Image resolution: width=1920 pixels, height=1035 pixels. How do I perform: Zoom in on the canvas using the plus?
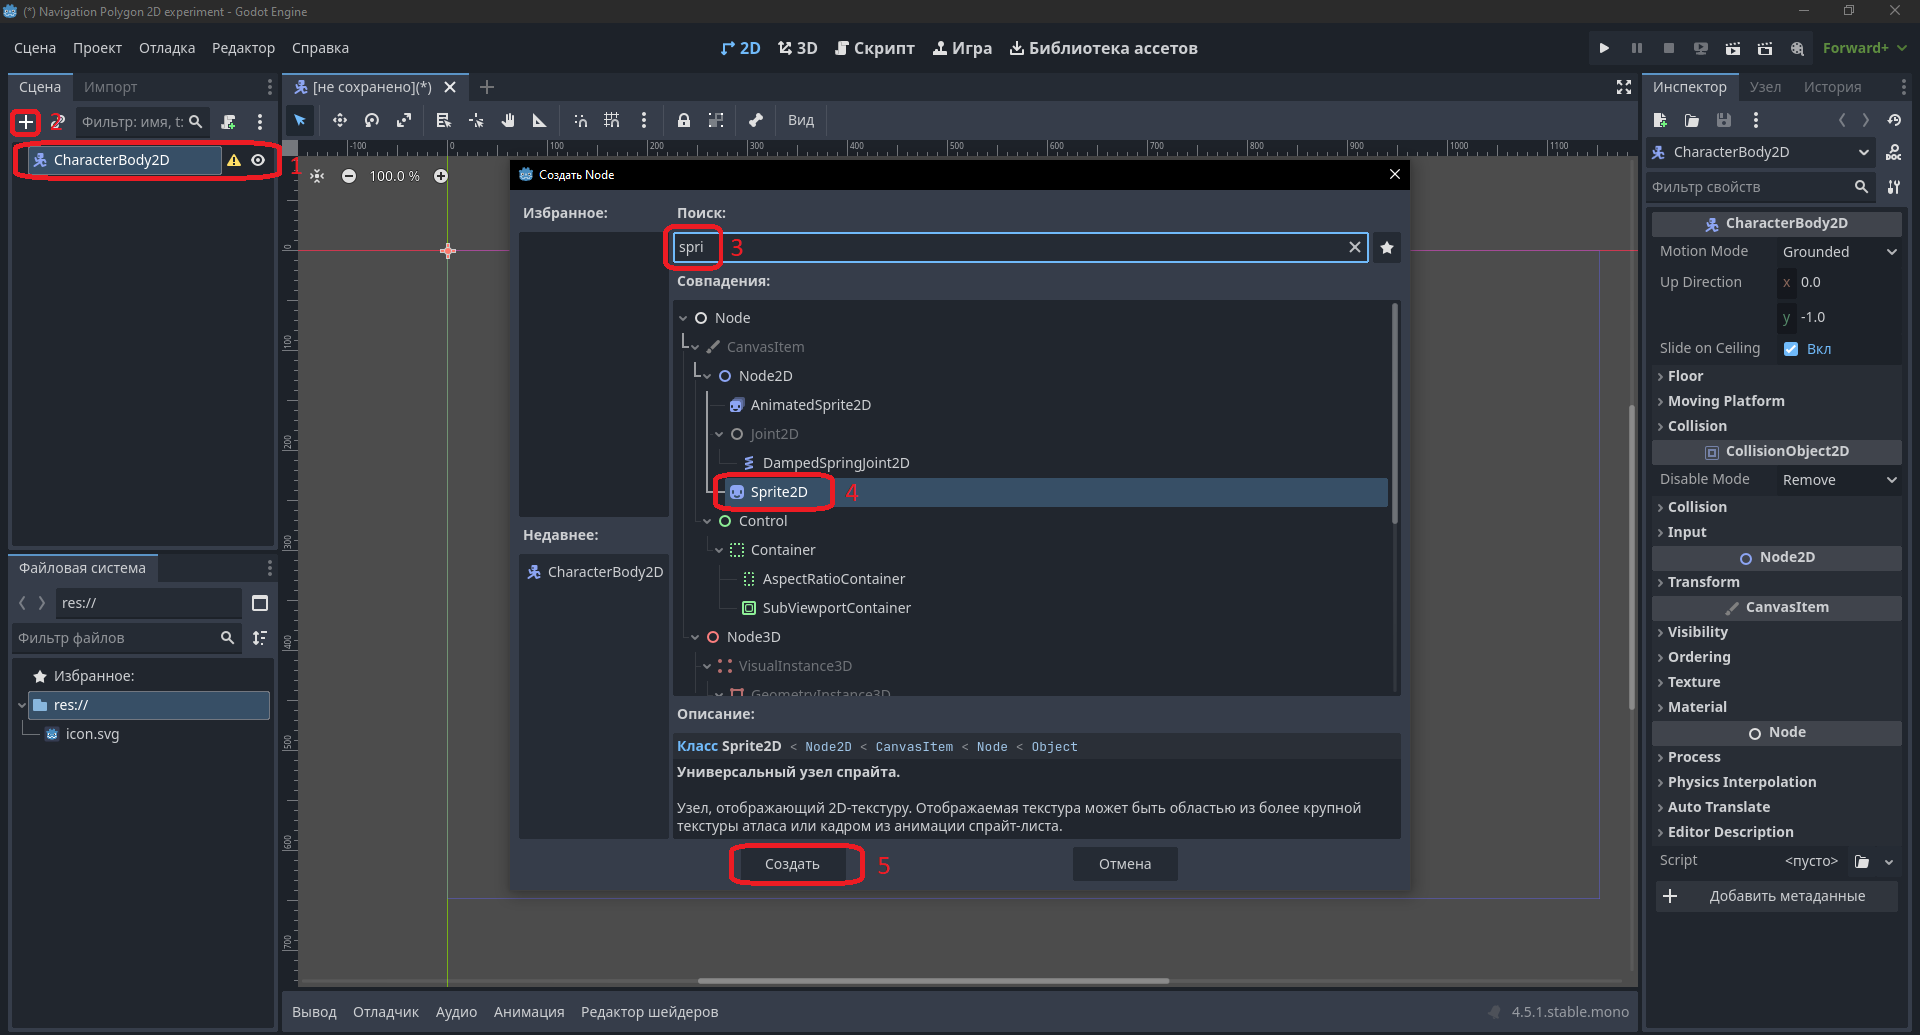click(x=441, y=176)
